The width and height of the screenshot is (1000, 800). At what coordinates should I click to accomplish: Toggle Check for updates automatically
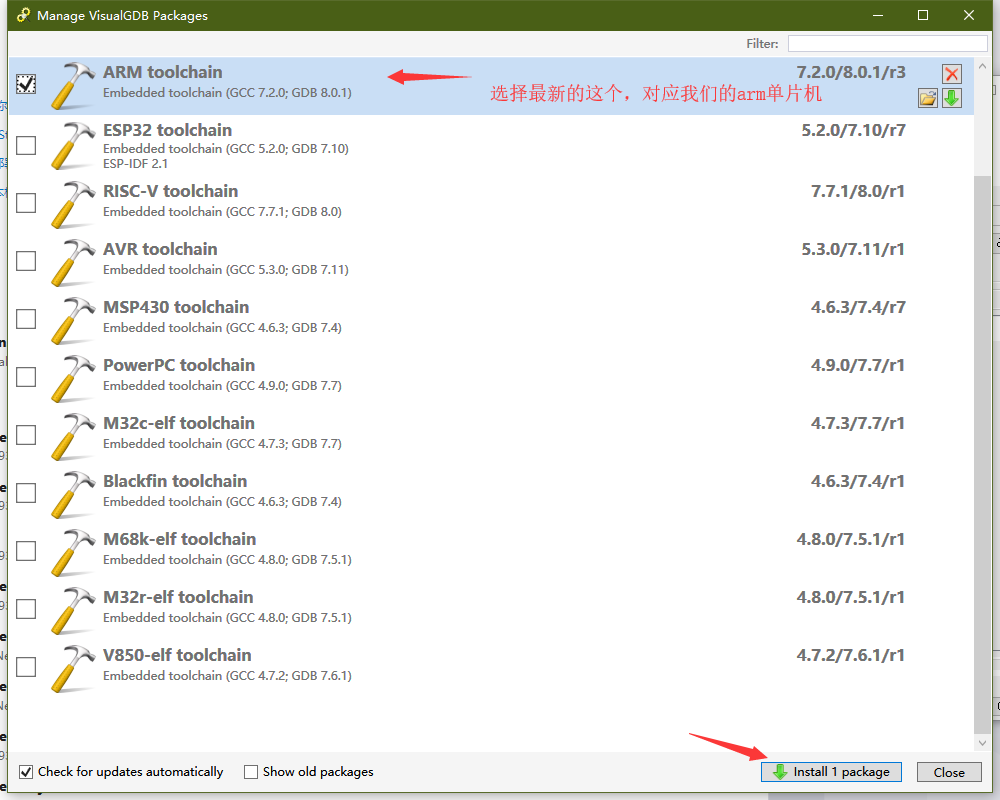pos(26,772)
